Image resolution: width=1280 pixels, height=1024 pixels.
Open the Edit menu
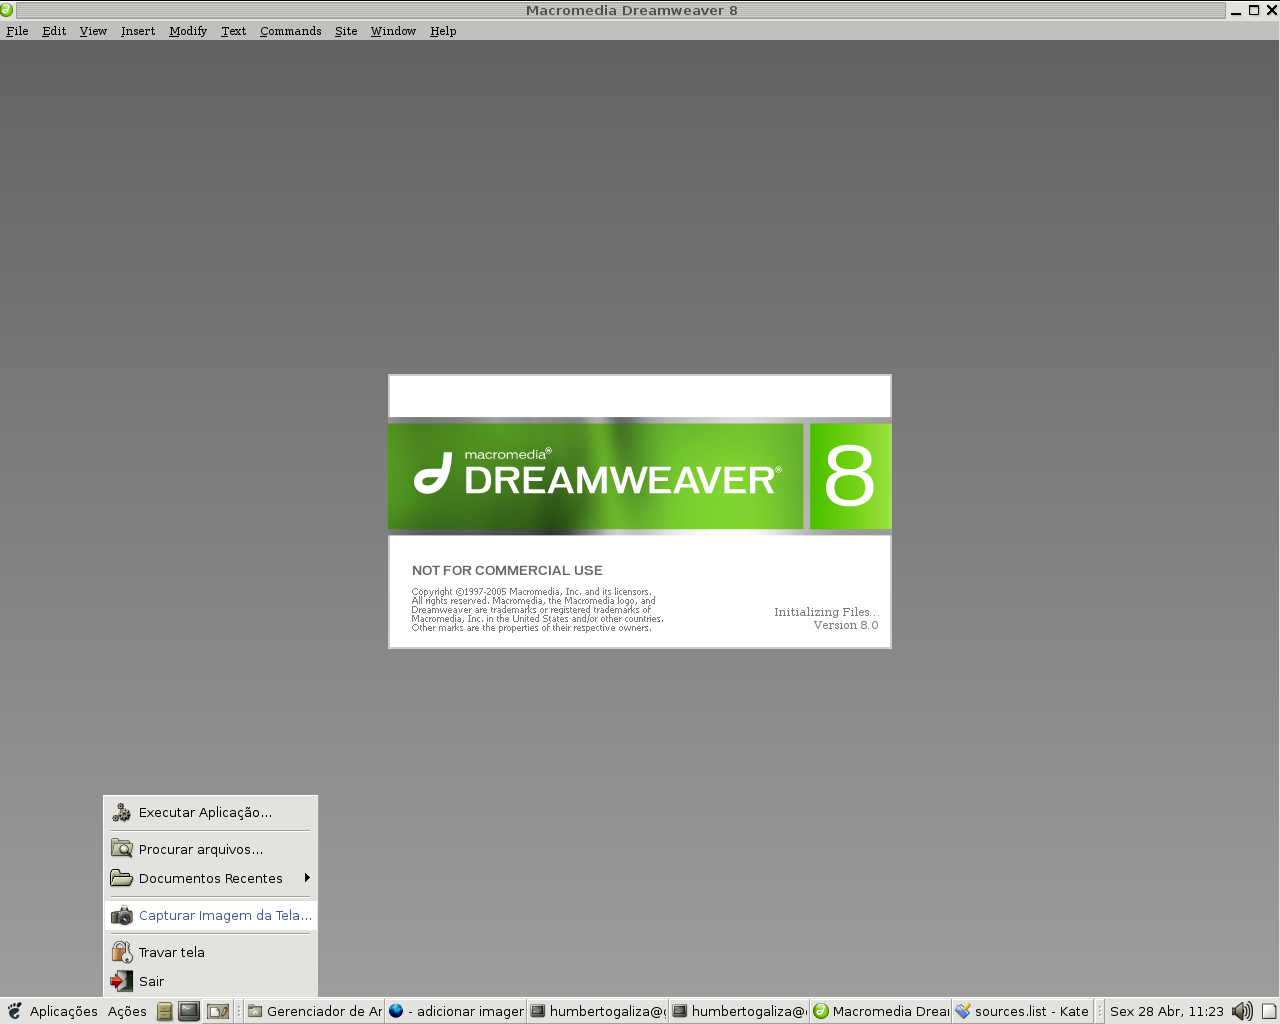(54, 31)
